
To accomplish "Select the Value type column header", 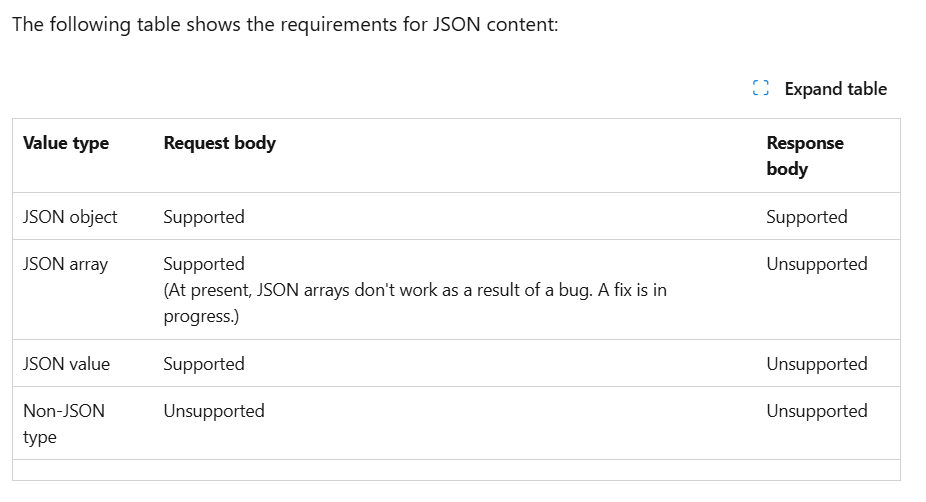I will [66, 143].
